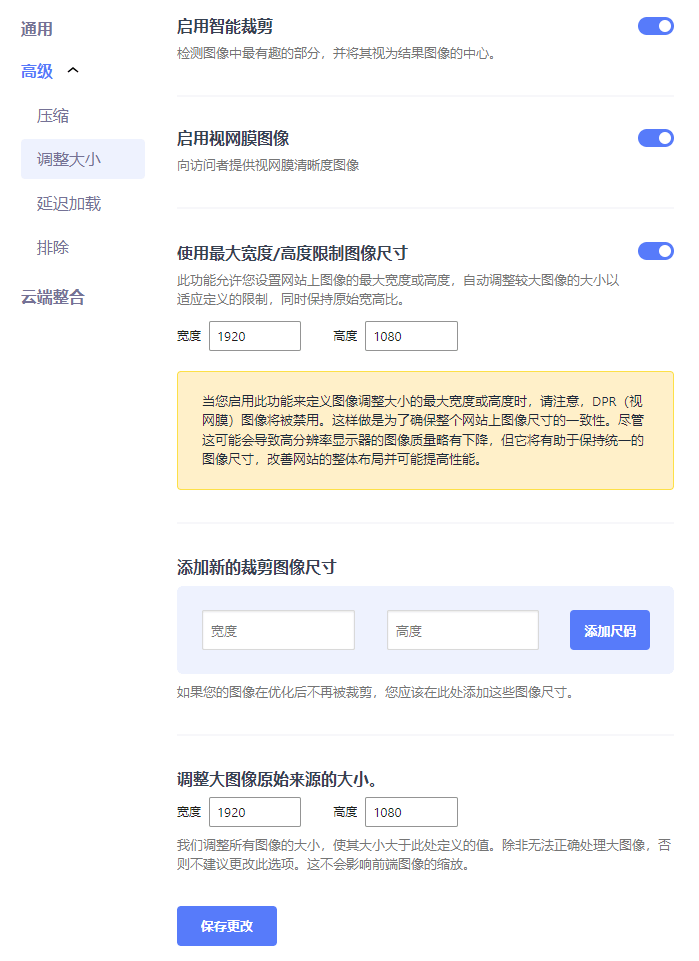Focus the new crop size 高度 input

[462, 631]
